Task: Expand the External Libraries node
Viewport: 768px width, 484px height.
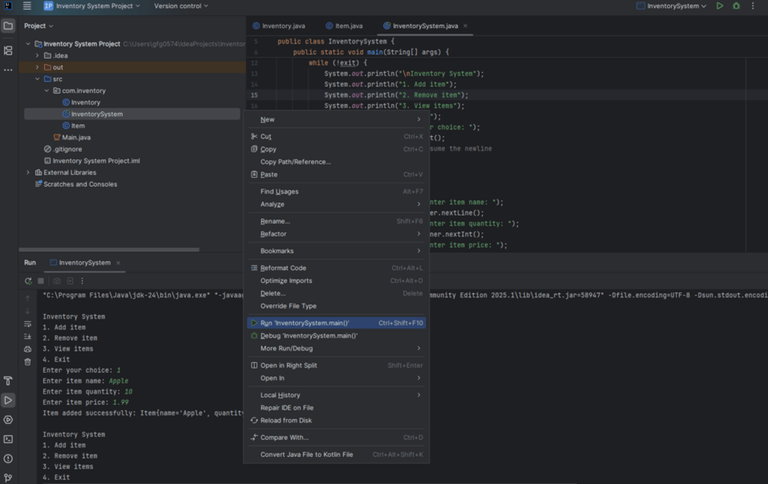Action: (x=28, y=172)
